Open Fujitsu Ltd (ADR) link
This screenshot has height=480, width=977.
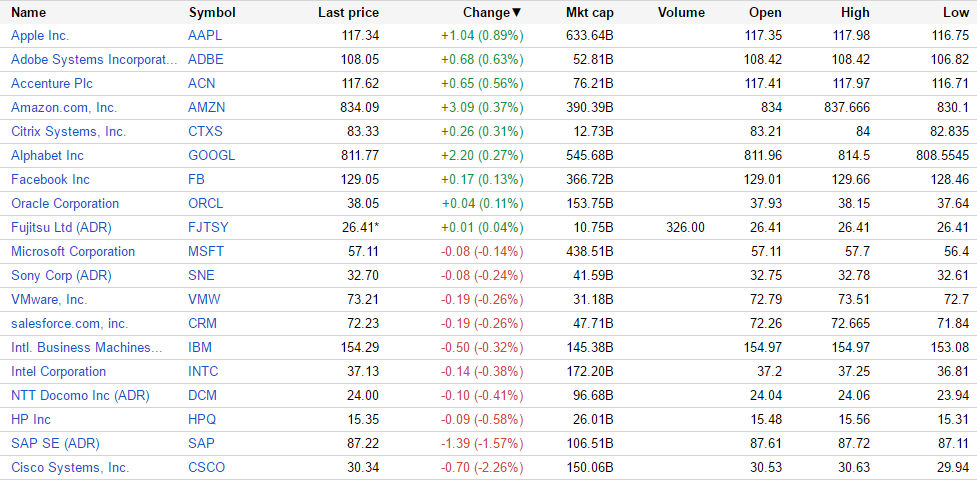(x=59, y=227)
